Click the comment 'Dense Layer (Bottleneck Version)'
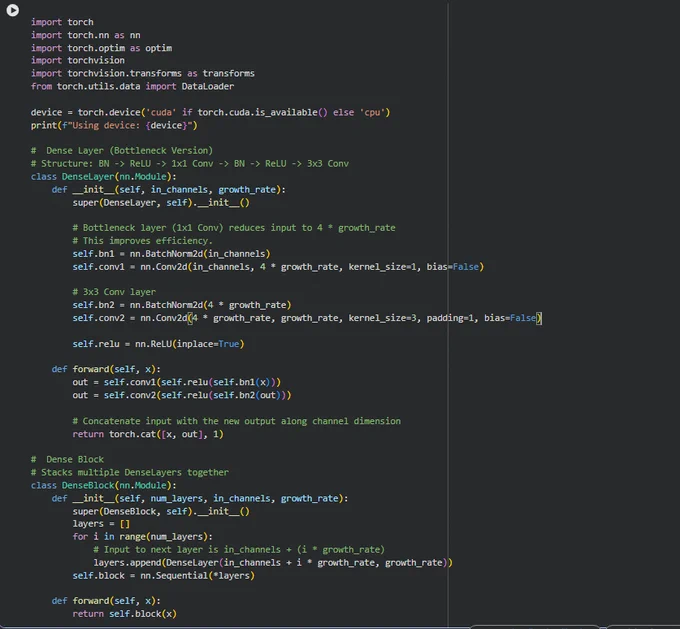This screenshot has height=629, width=680. pyautogui.click(x=122, y=151)
